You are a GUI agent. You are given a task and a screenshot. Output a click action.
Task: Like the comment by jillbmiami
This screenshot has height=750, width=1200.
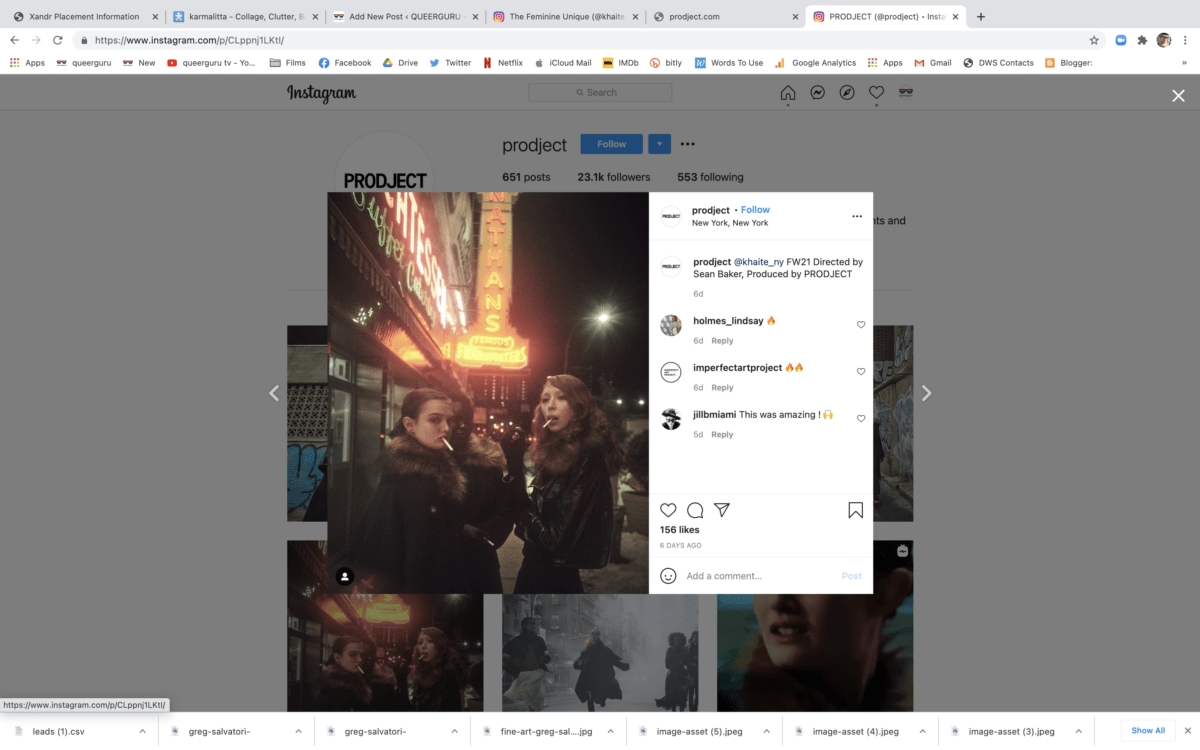(x=861, y=419)
